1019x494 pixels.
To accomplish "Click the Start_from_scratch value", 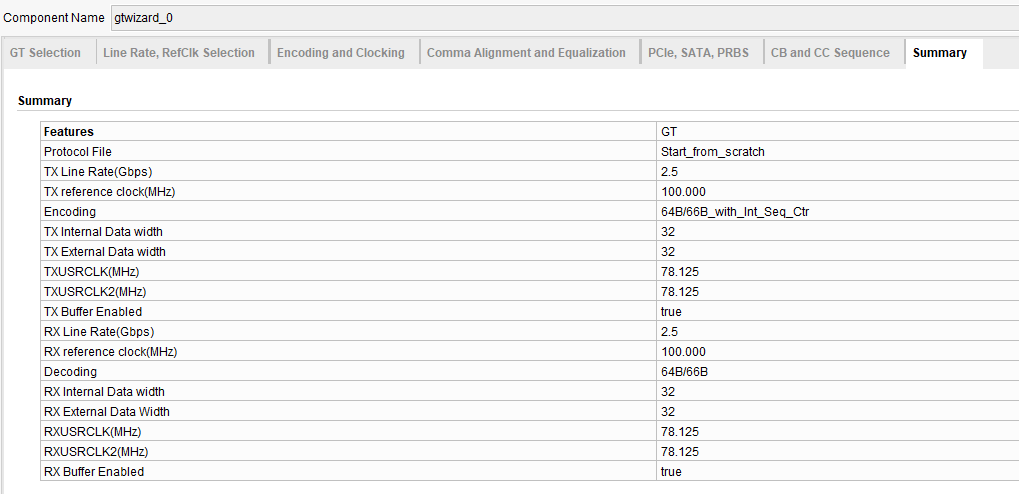I will point(713,152).
